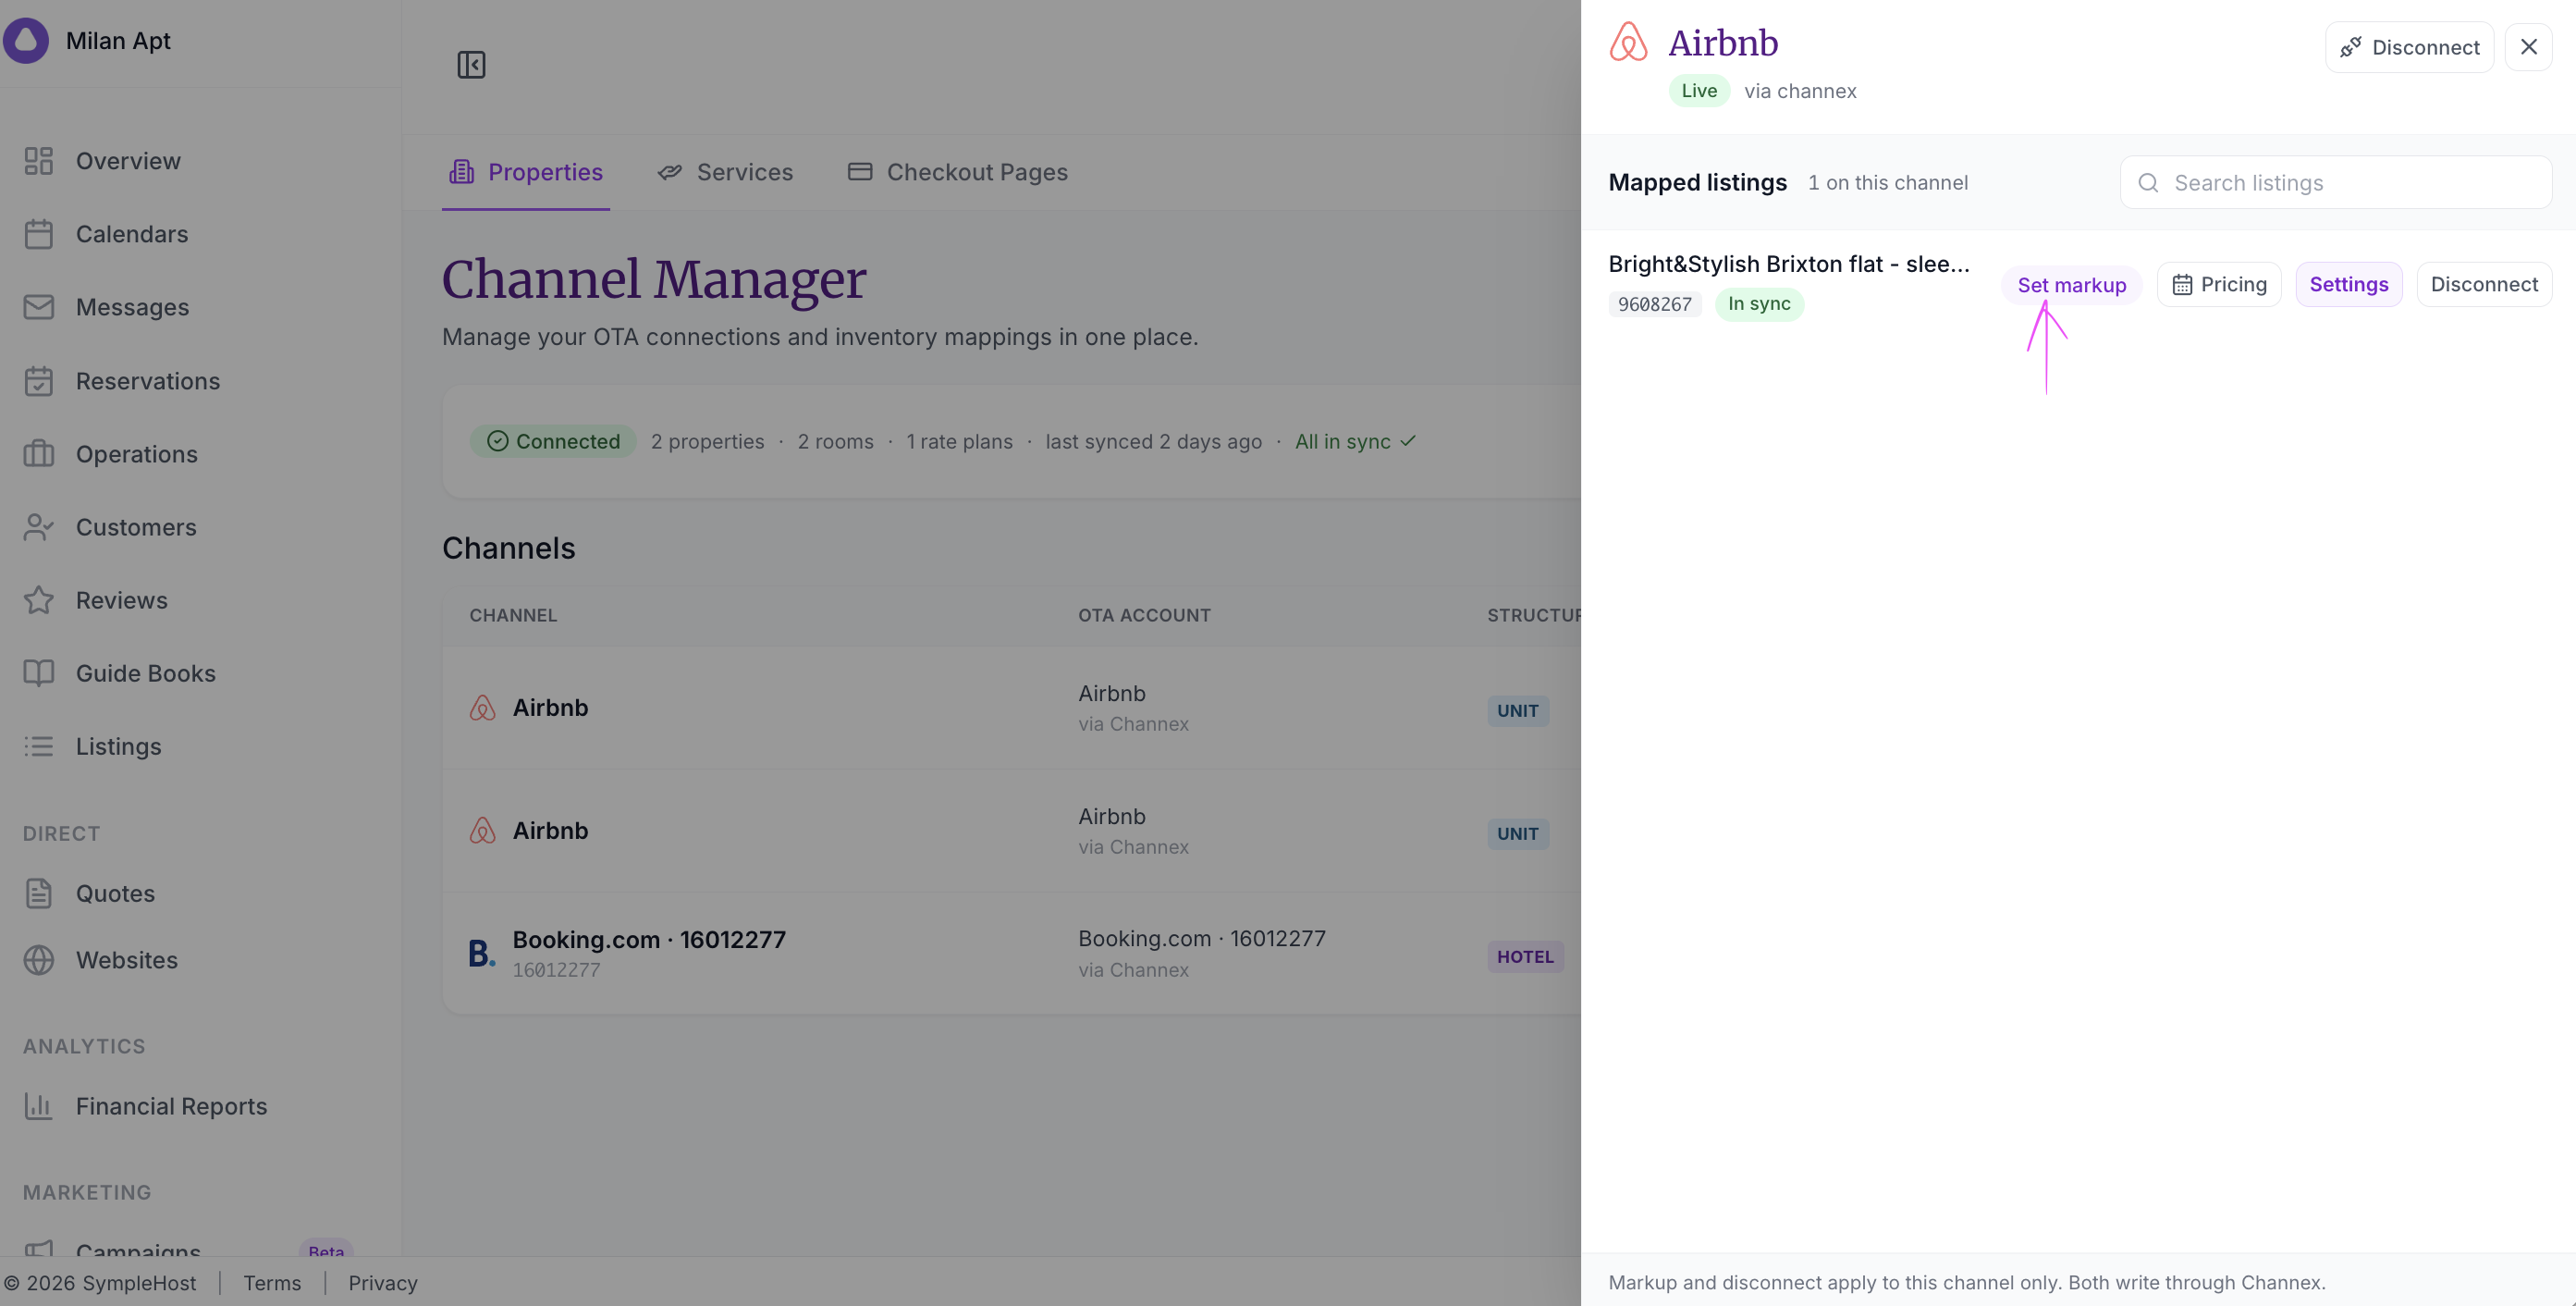Image resolution: width=2576 pixels, height=1306 pixels.
Task: Open Guide Books in the sidebar
Action: coord(120,673)
